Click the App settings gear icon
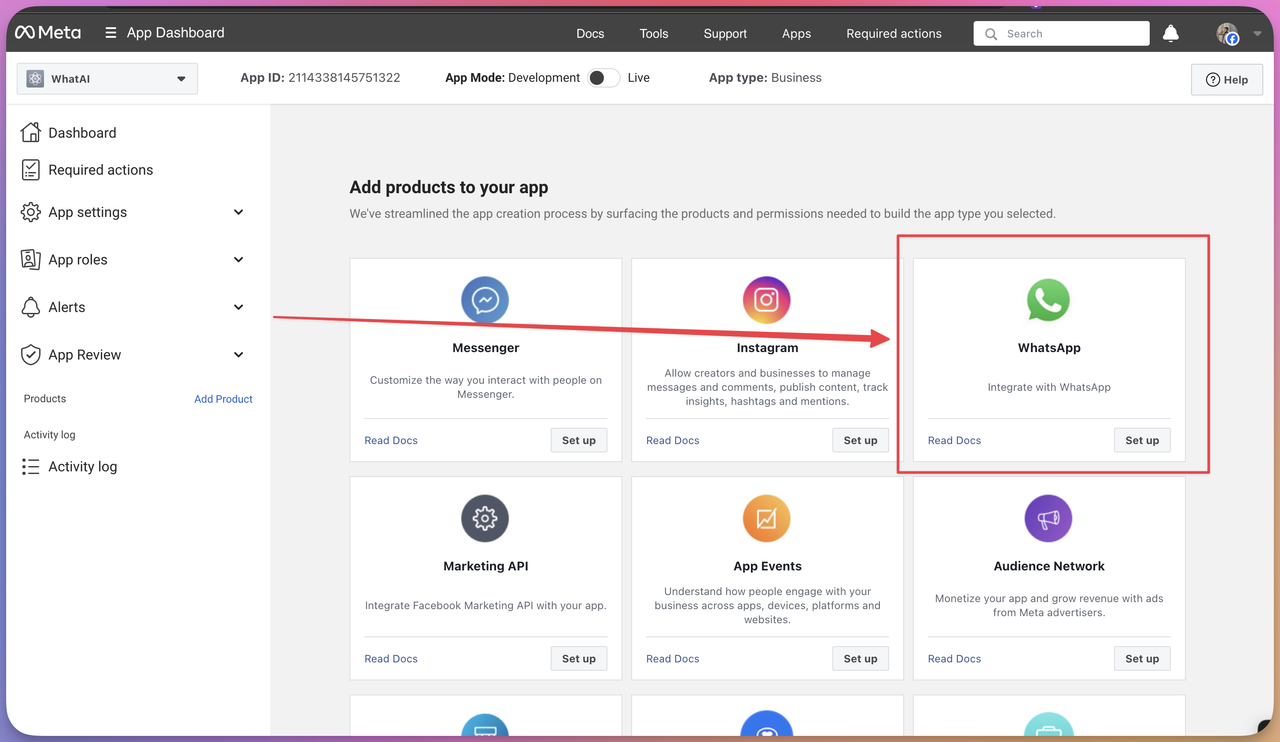Screen dimensions: 1280x742 [x=31, y=212]
